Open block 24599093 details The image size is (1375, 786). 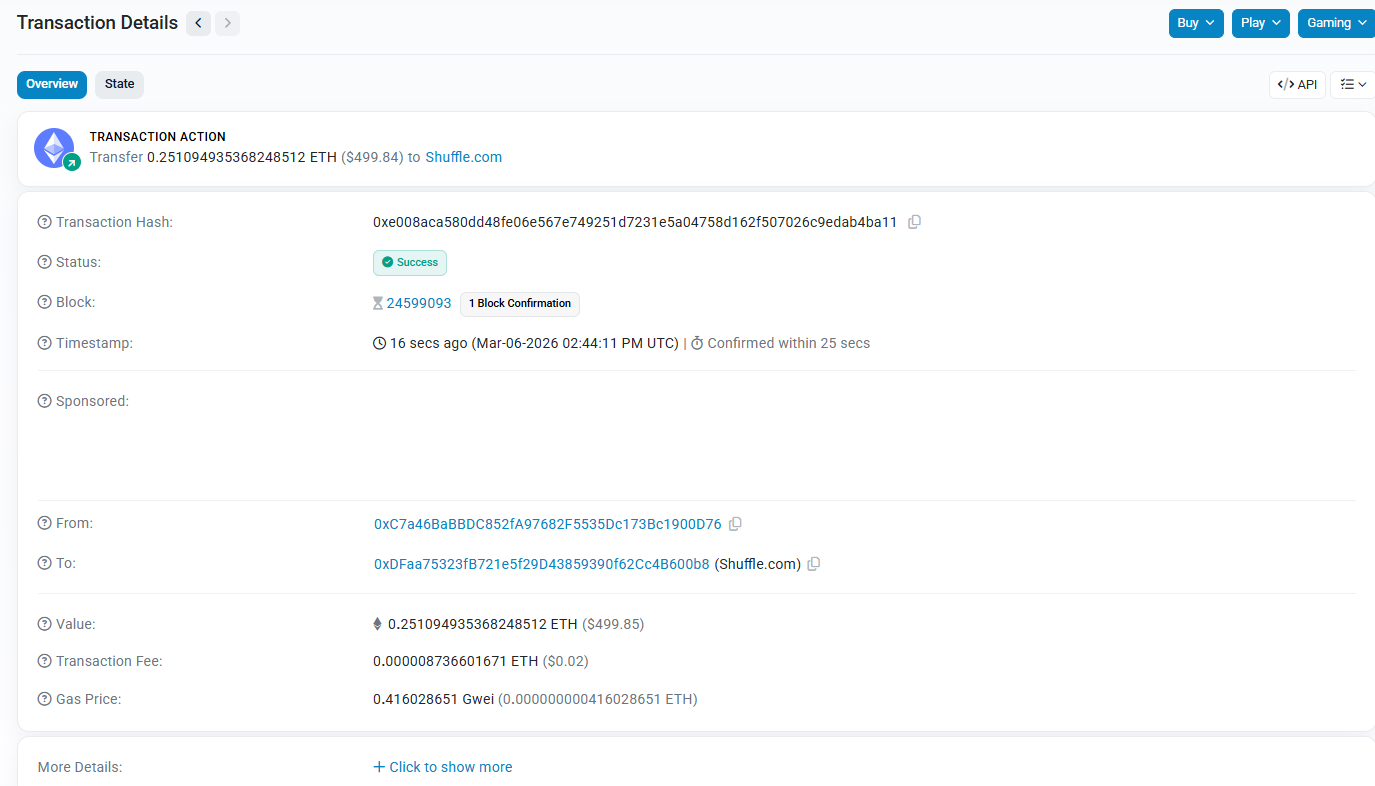click(x=419, y=302)
